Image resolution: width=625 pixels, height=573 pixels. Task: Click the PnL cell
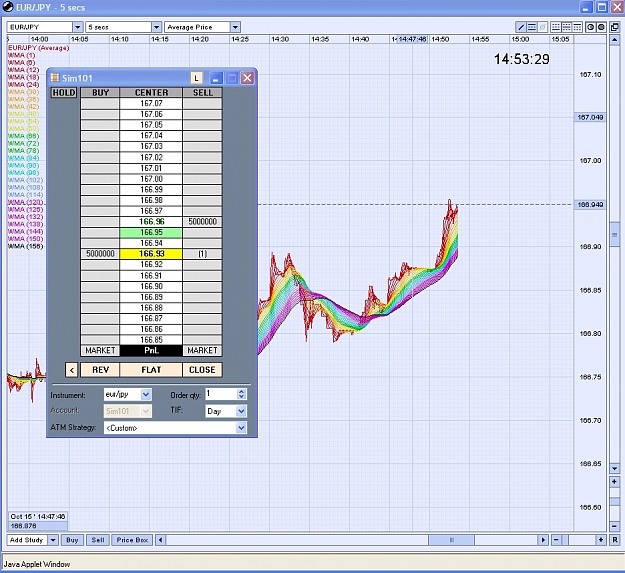151,351
